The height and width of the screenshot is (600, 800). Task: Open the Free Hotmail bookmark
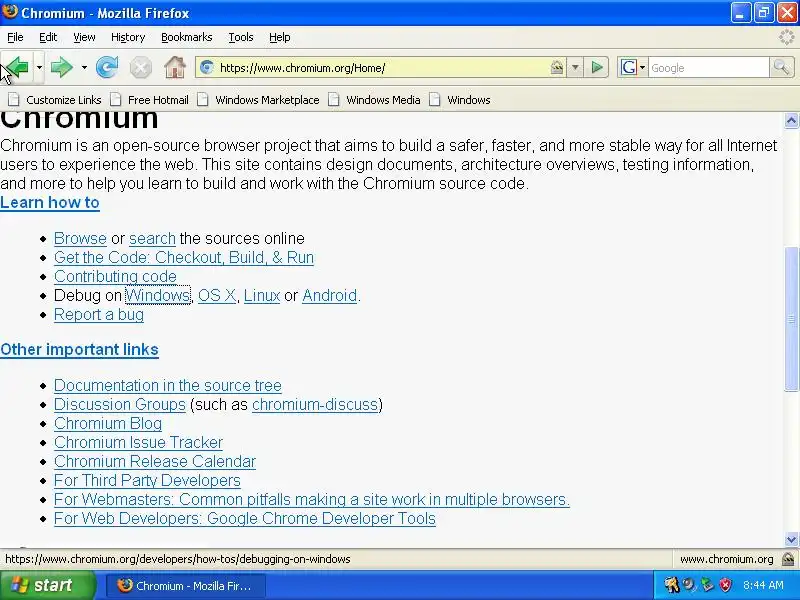[150, 100]
